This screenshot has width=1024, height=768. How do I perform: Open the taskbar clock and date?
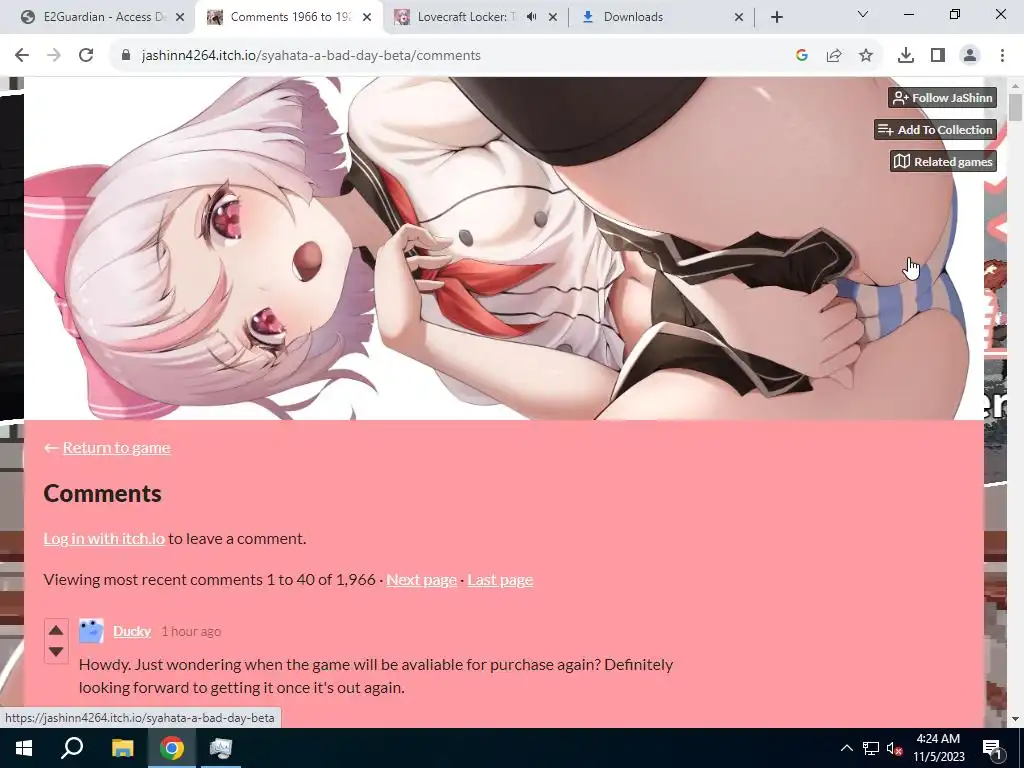click(x=938, y=748)
